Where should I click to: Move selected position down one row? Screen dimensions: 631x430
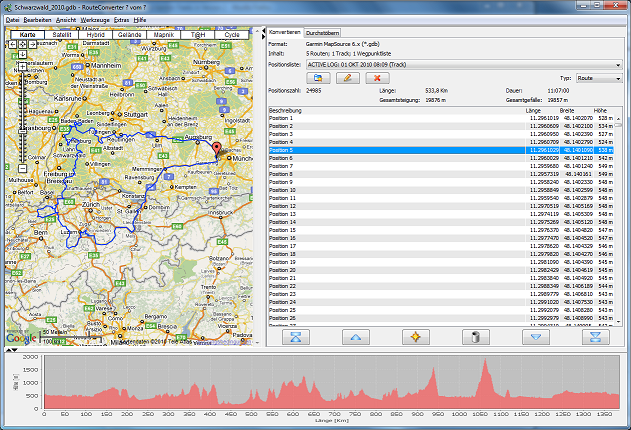tap(536, 337)
